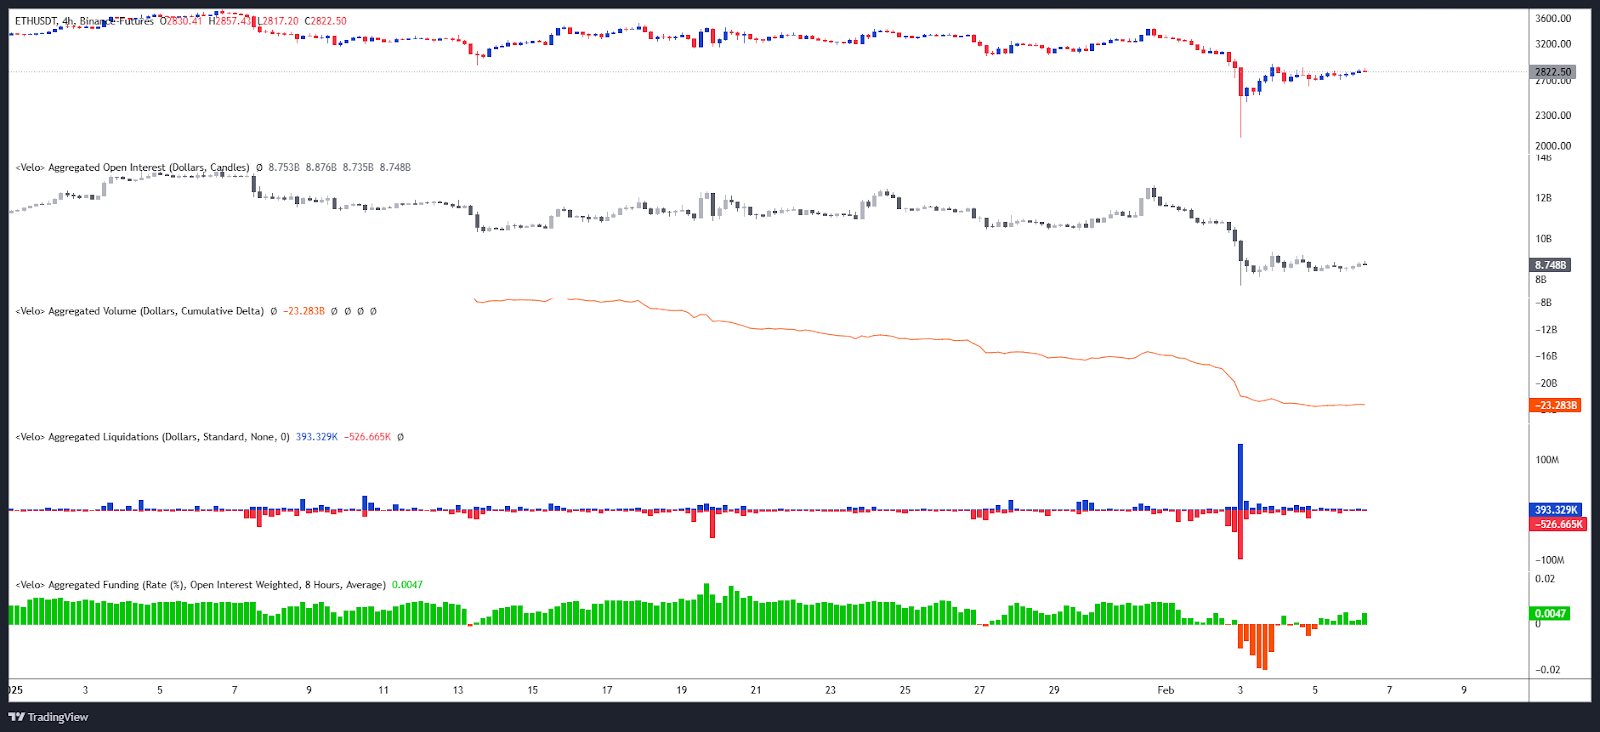The height and width of the screenshot is (732, 1600).
Task: Open the Aggregated Liquidations indicator legend
Action: coord(152,437)
